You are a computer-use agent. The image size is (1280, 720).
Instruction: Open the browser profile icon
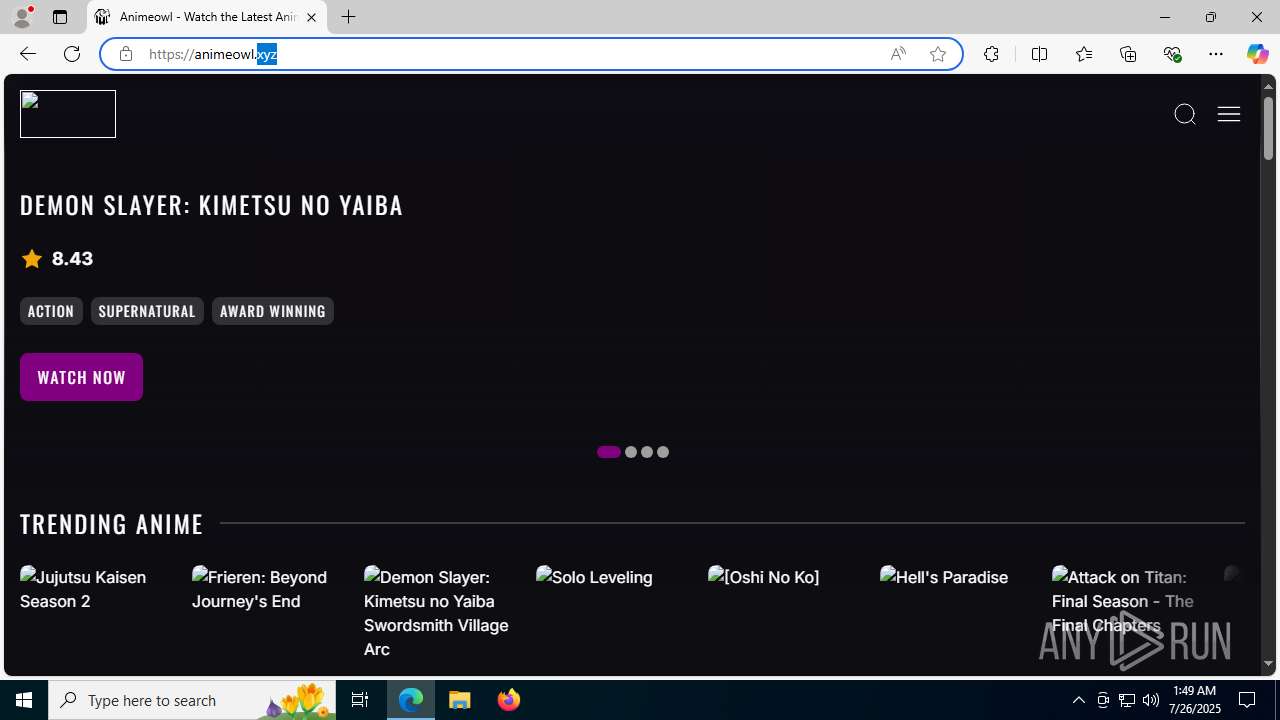coord(22,17)
